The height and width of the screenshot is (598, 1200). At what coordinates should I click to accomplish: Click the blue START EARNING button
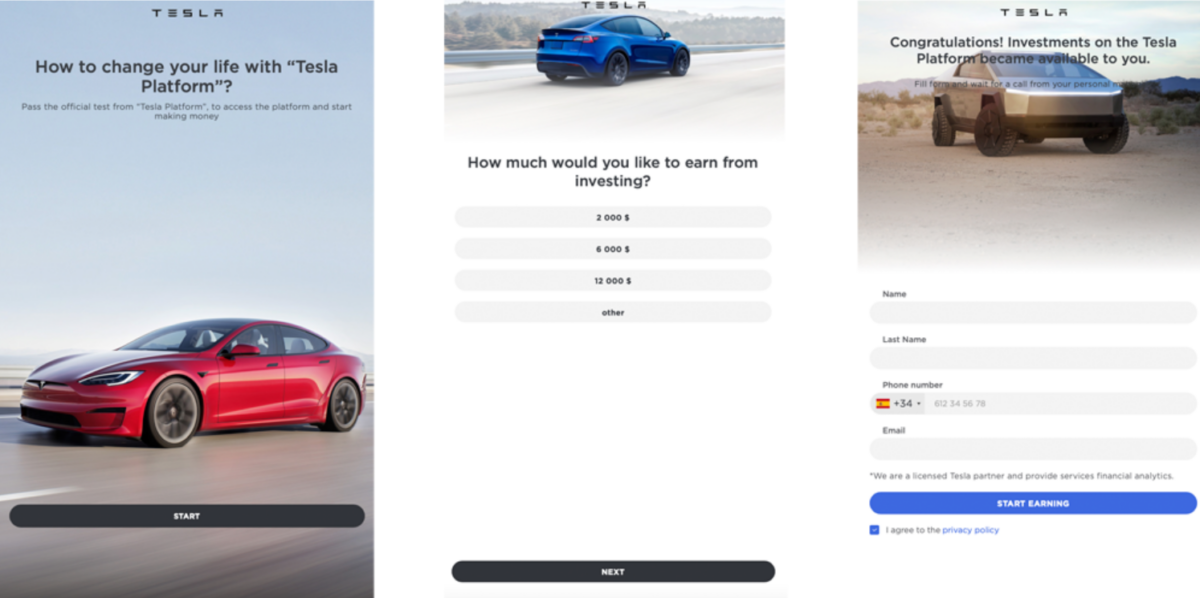(x=1033, y=503)
